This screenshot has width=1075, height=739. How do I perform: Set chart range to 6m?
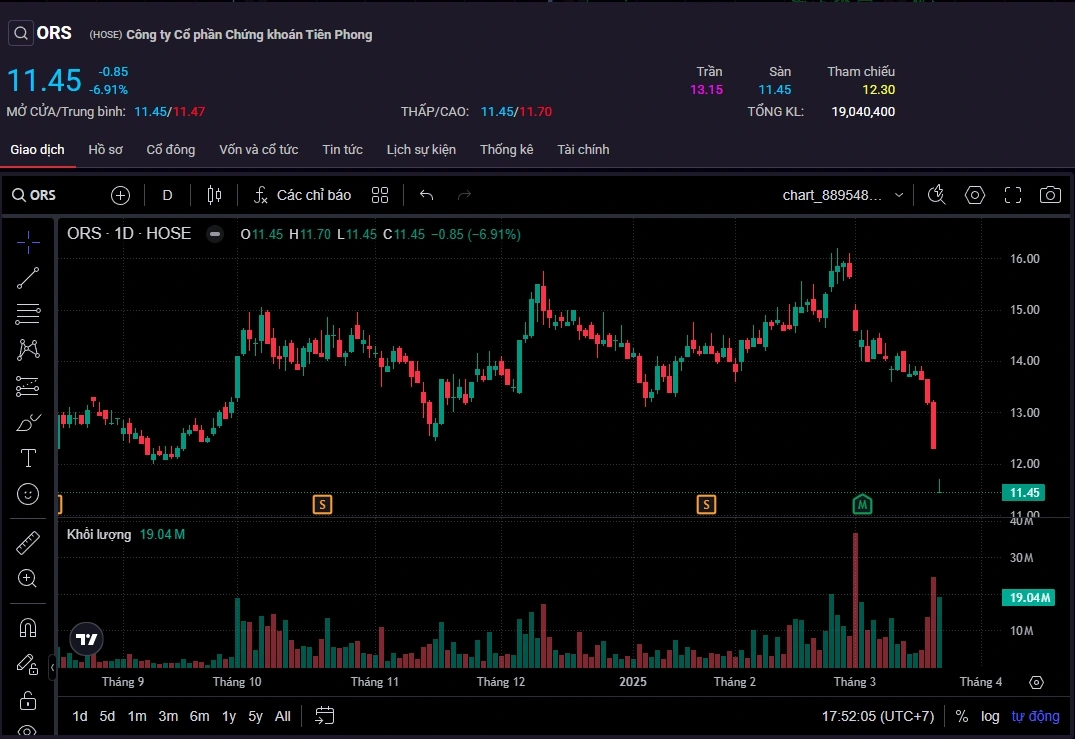[200, 716]
